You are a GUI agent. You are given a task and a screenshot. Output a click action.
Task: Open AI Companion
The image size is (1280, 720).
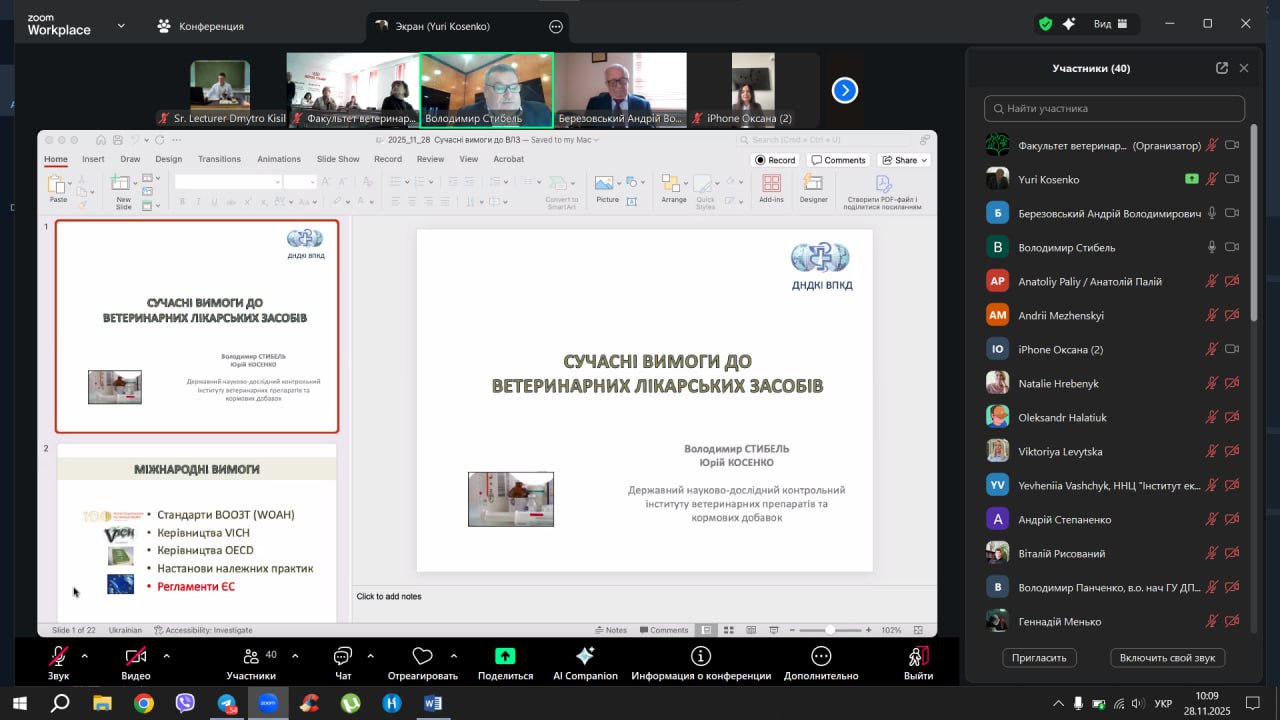click(585, 656)
